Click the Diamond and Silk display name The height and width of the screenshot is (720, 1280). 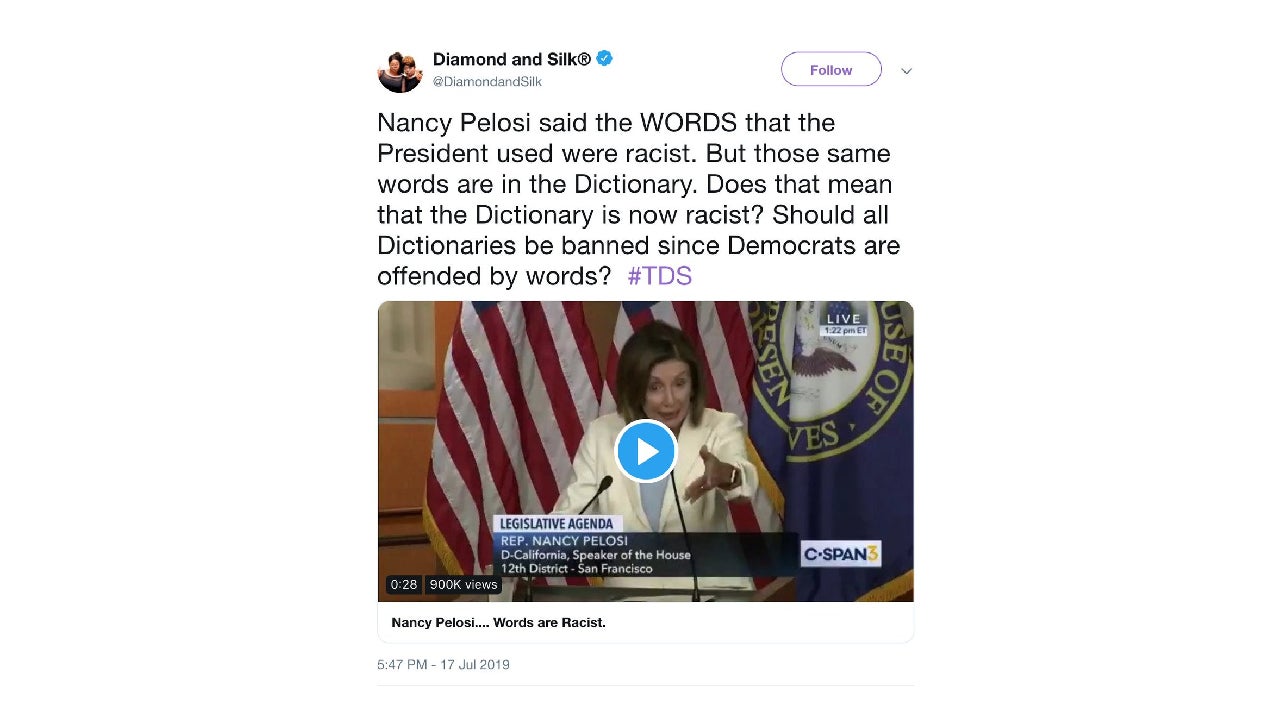point(511,59)
